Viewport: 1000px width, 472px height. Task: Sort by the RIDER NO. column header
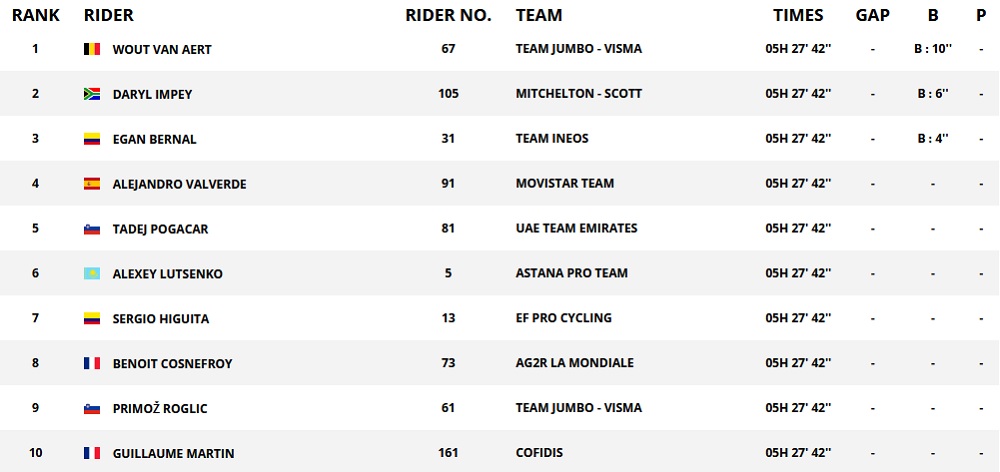pyautogui.click(x=448, y=16)
